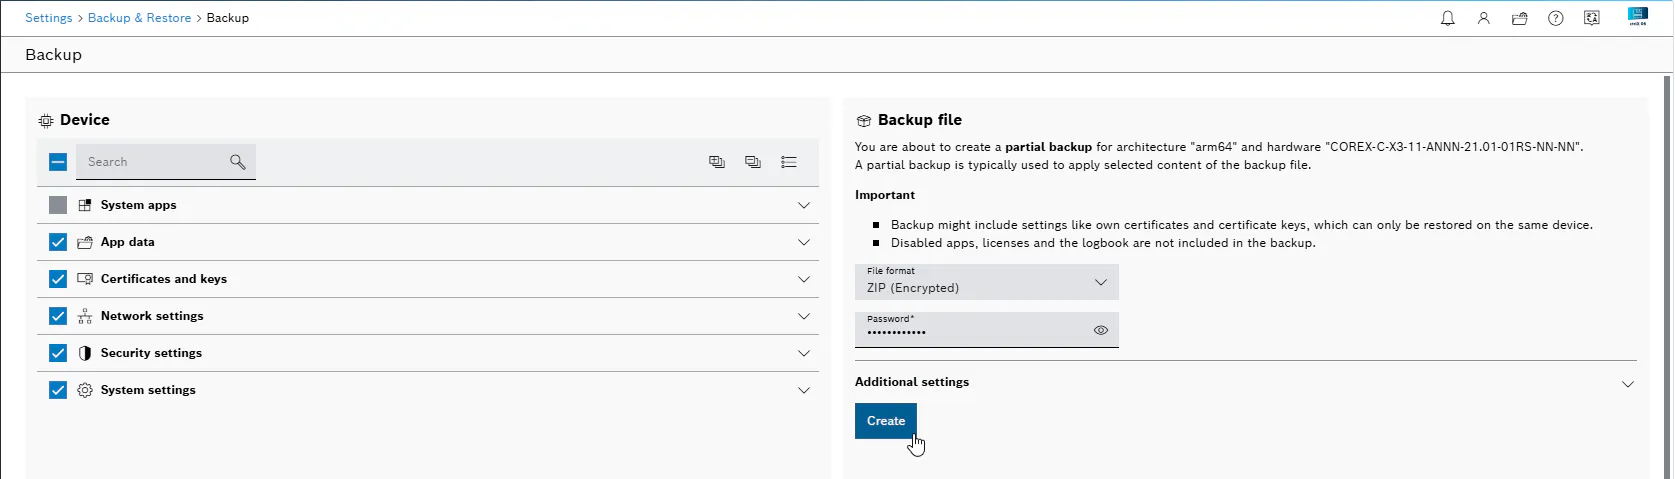Open the manage app data folder icon

pyautogui.click(x=1519, y=18)
